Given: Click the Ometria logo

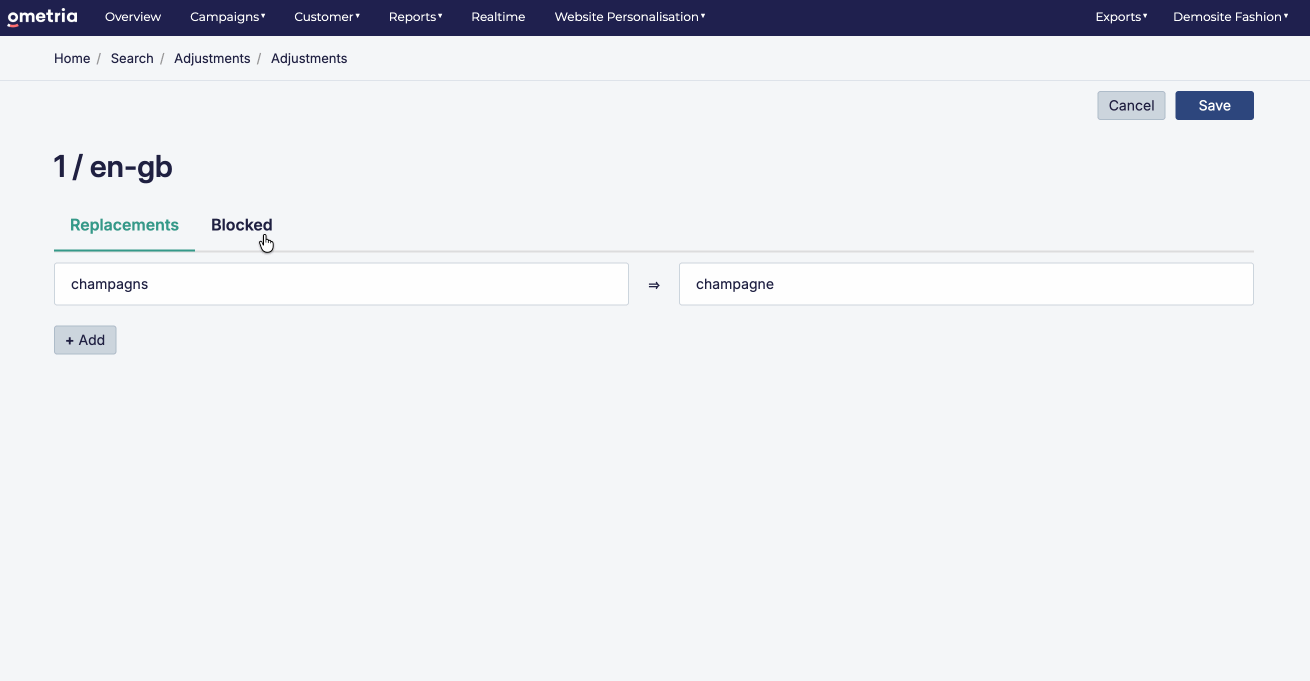Looking at the screenshot, I should pyautogui.click(x=42, y=17).
